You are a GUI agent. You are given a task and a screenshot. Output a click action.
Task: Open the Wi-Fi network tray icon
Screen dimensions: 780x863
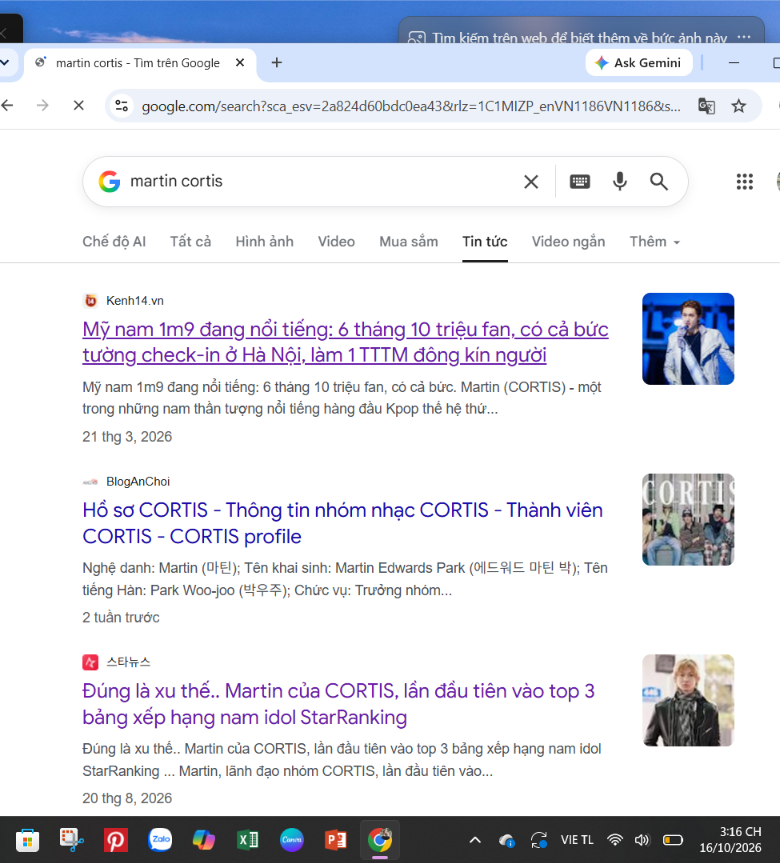pos(615,840)
